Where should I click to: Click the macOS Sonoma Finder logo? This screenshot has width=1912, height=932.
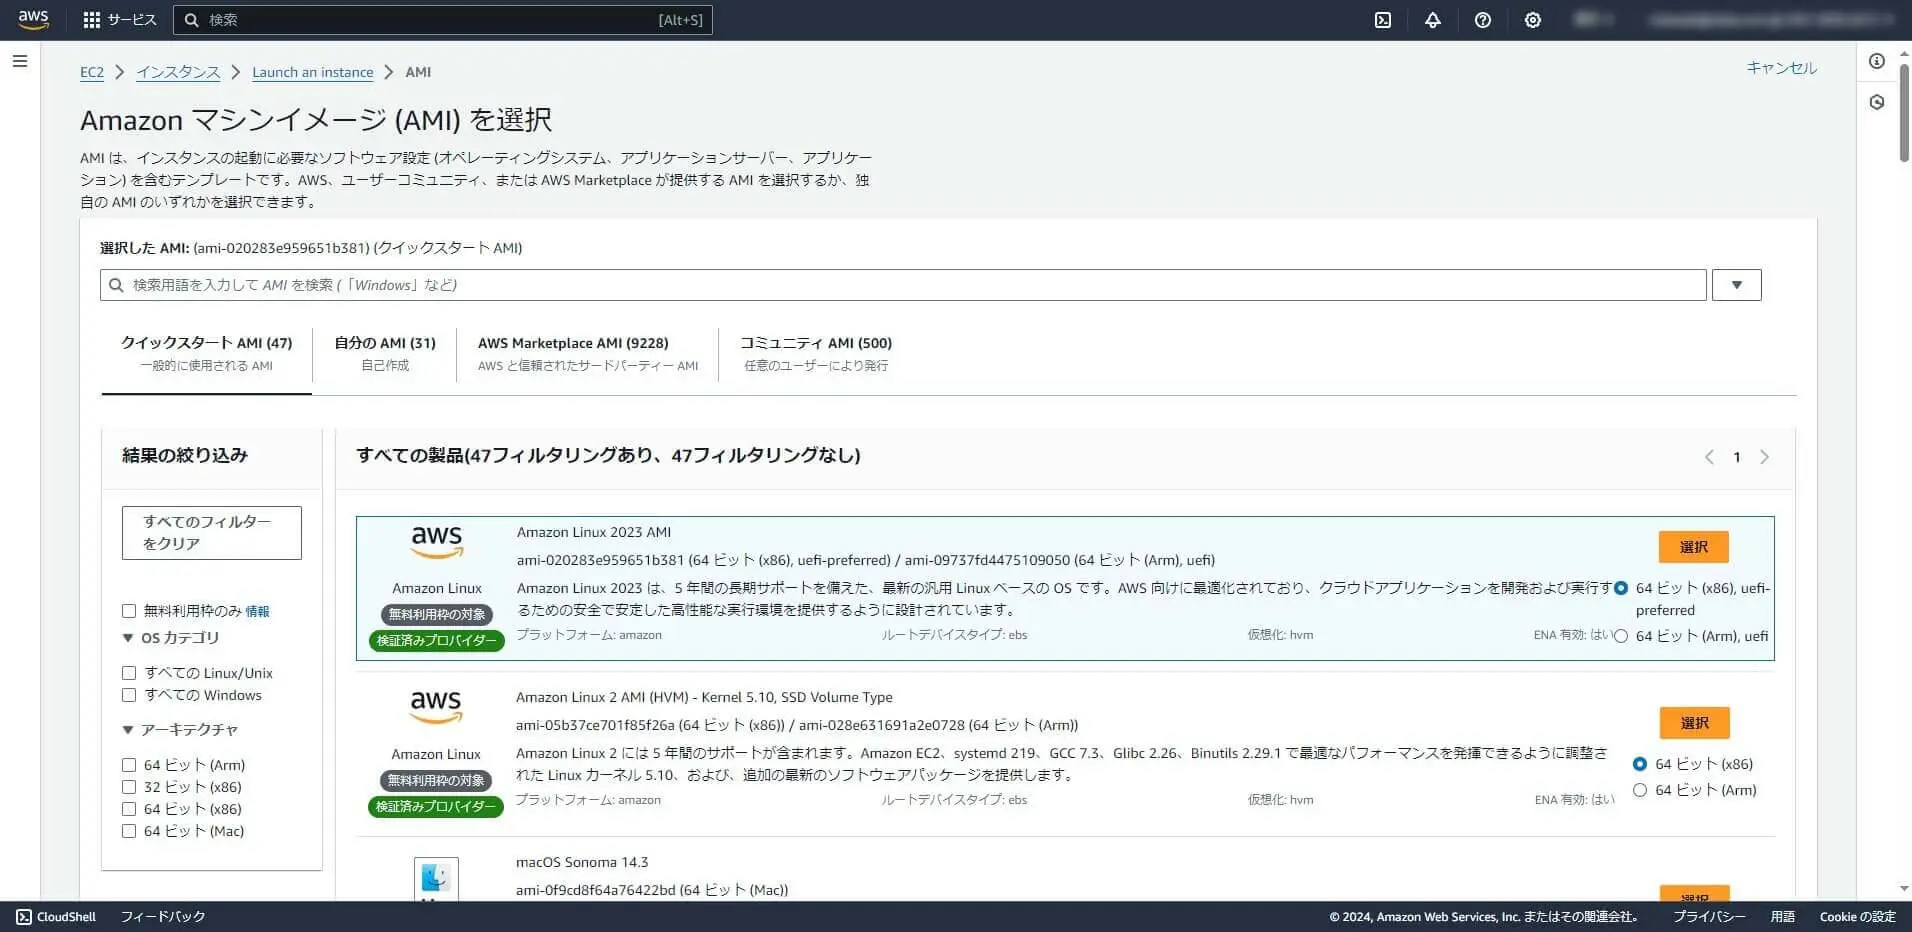coord(436,878)
